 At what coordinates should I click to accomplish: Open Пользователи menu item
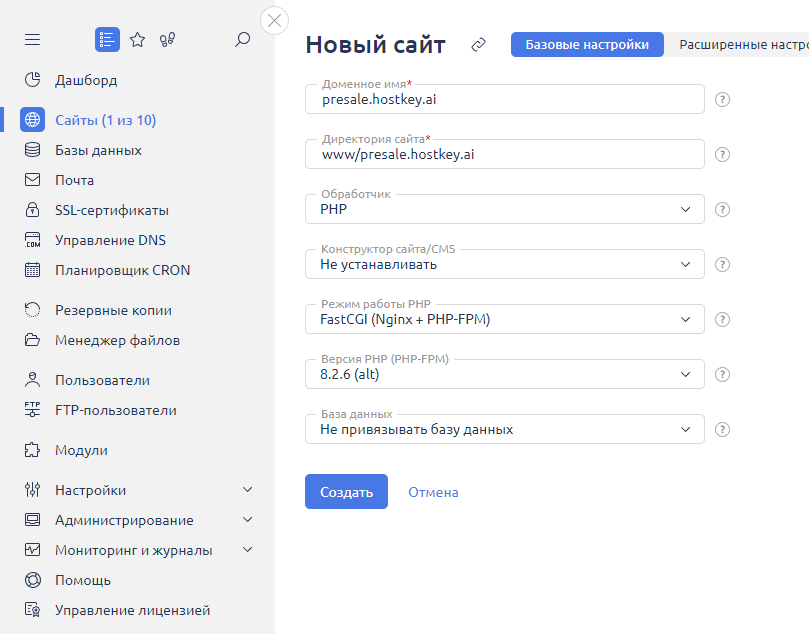103,380
